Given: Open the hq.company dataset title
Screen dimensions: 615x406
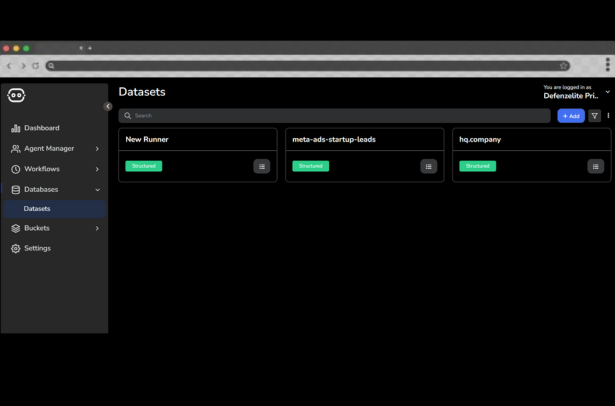Looking at the screenshot, I should (480, 139).
